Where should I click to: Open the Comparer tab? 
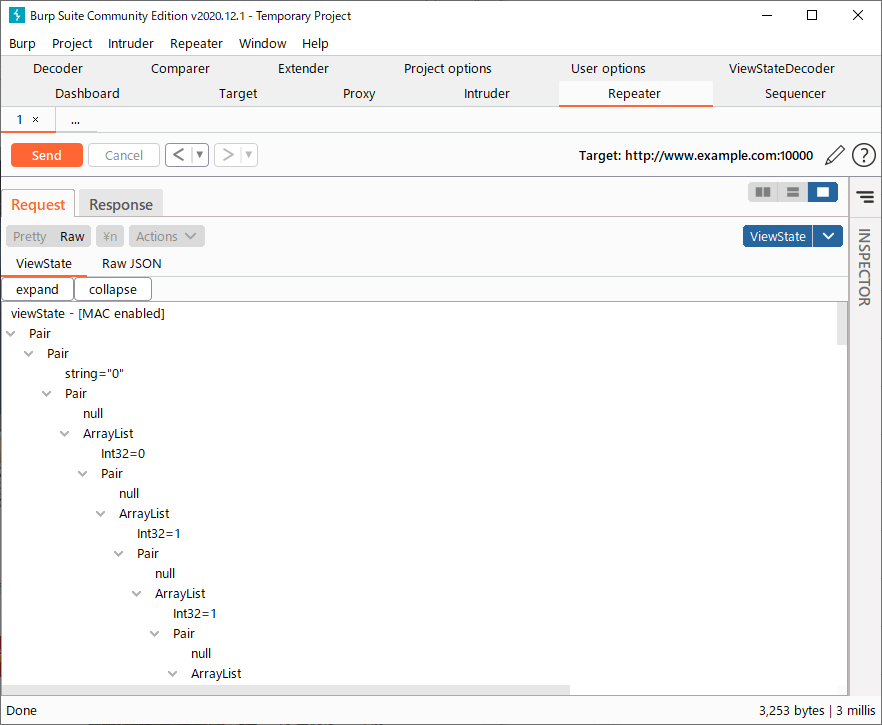click(180, 69)
